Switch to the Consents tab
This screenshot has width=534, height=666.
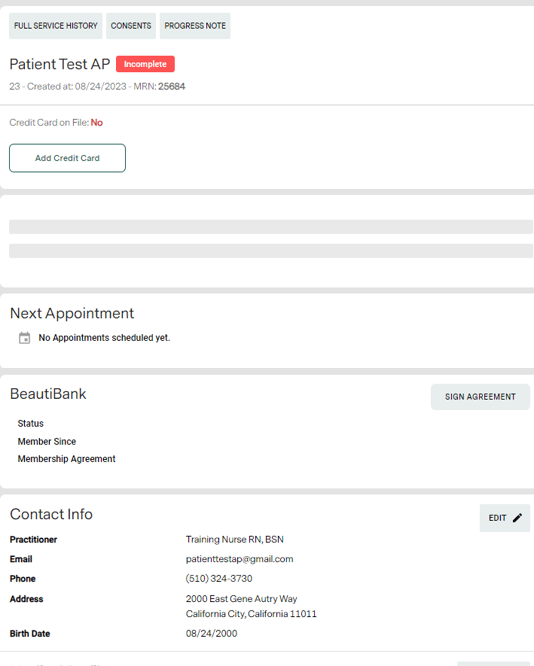(x=131, y=26)
